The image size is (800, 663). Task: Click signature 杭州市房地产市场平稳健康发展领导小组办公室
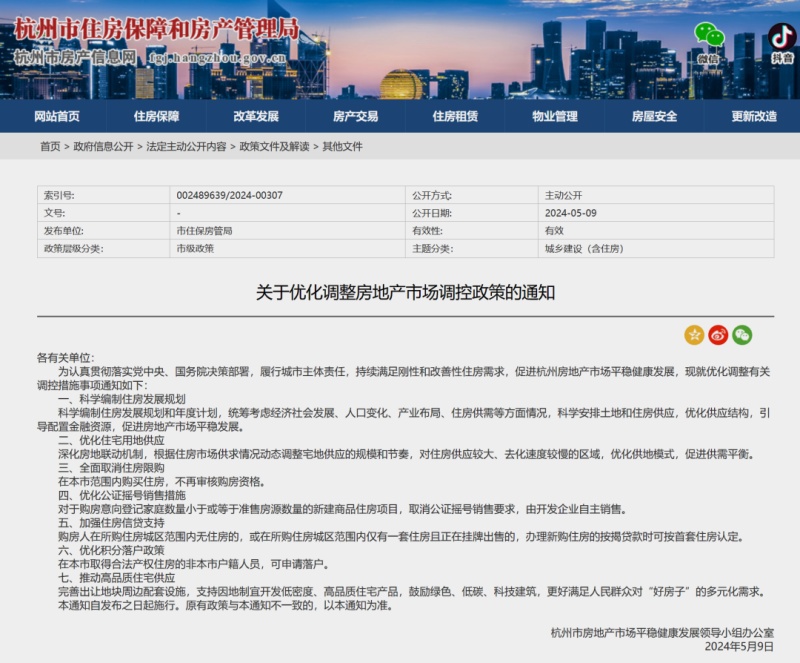coord(662,633)
